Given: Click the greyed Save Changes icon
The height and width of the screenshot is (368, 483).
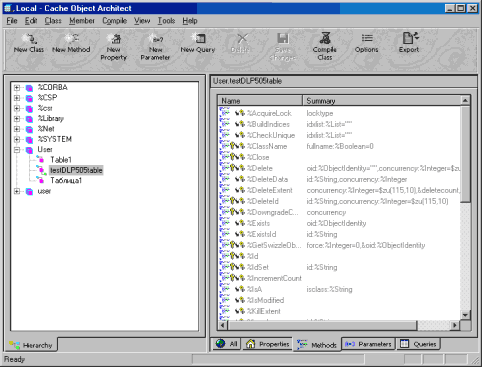Looking at the screenshot, I should point(283,39).
